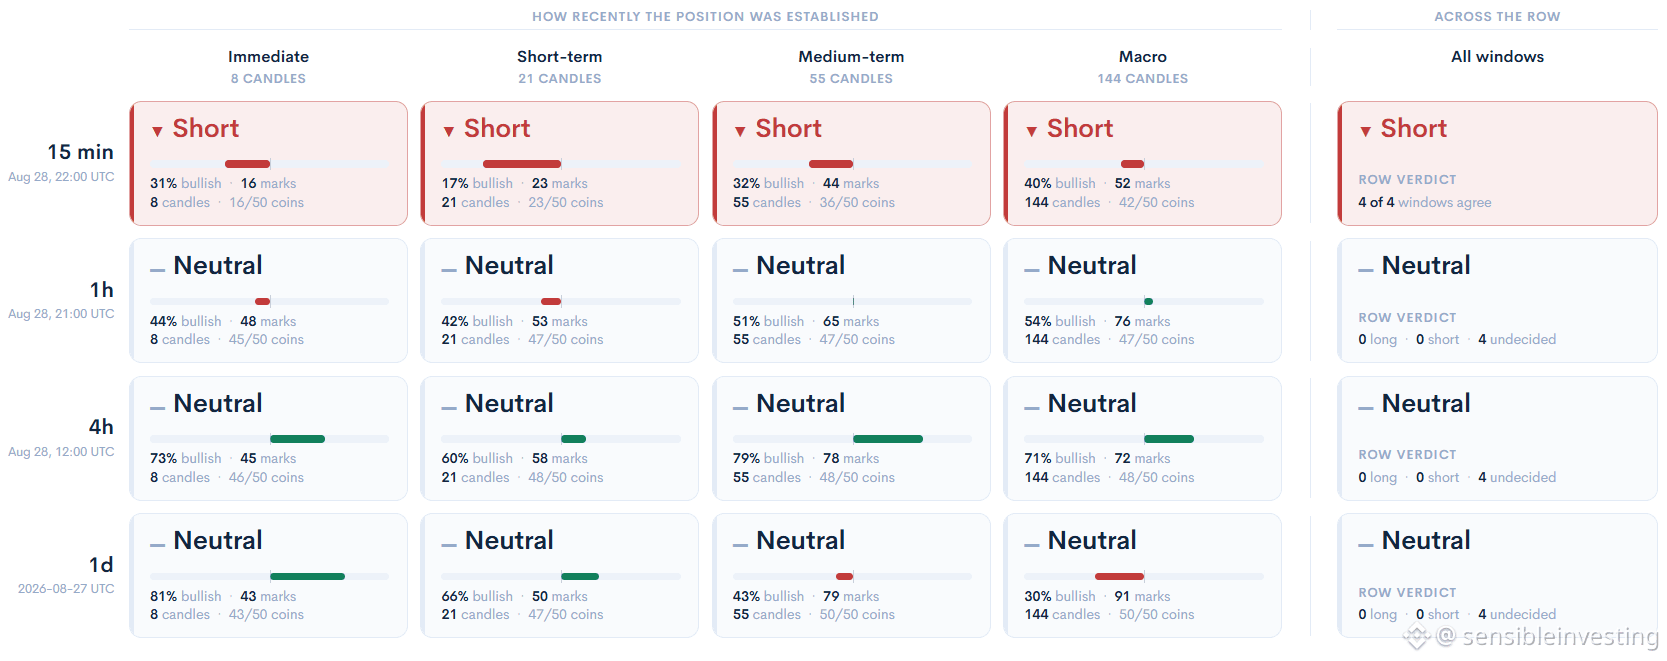
Task: Click the 79% bullish bar in 4h Medium-term
Action: coord(888,439)
